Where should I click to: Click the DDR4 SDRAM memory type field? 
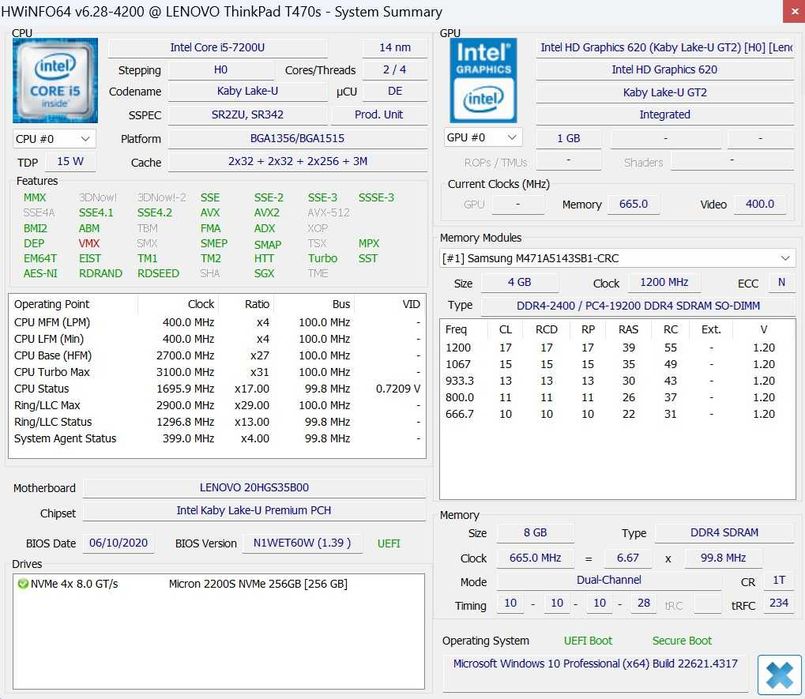(x=724, y=533)
